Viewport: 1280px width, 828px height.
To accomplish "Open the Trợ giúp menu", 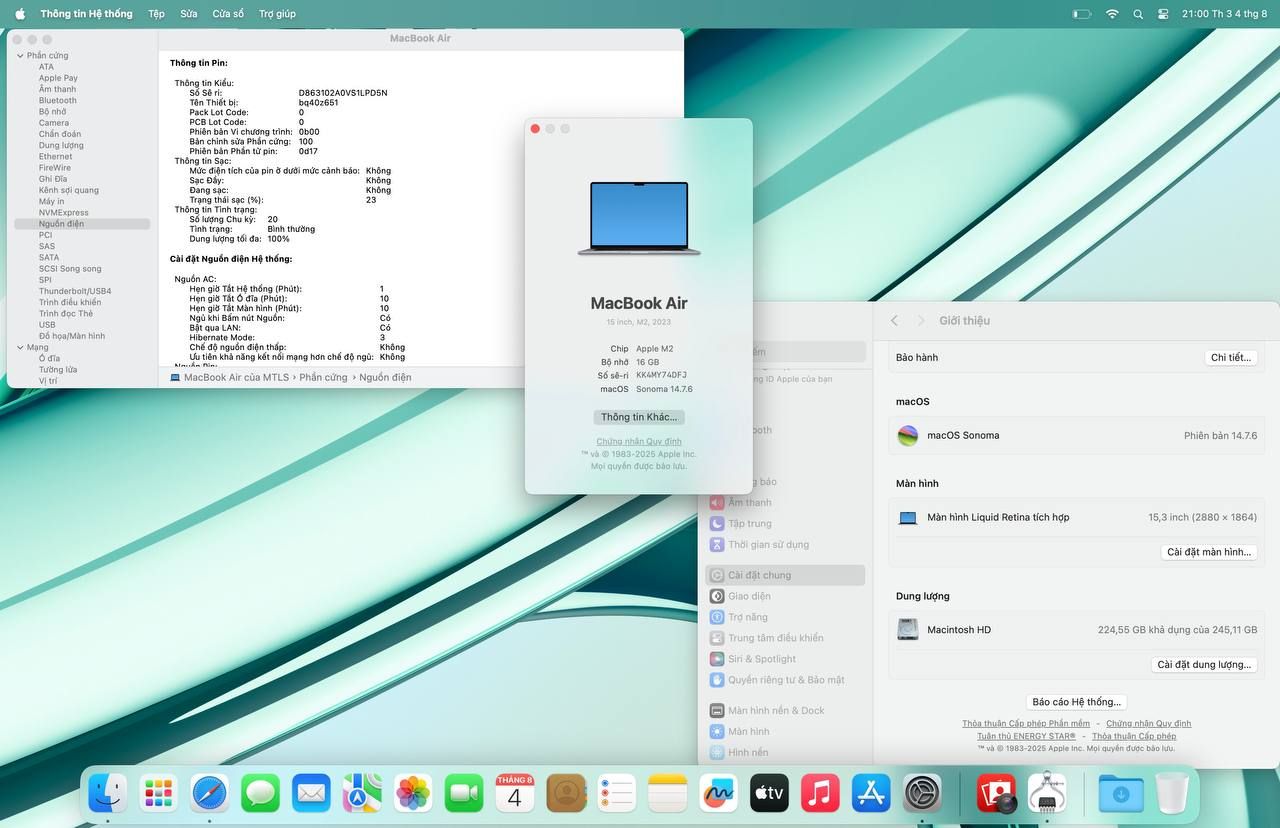I will [x=277, y=14].
